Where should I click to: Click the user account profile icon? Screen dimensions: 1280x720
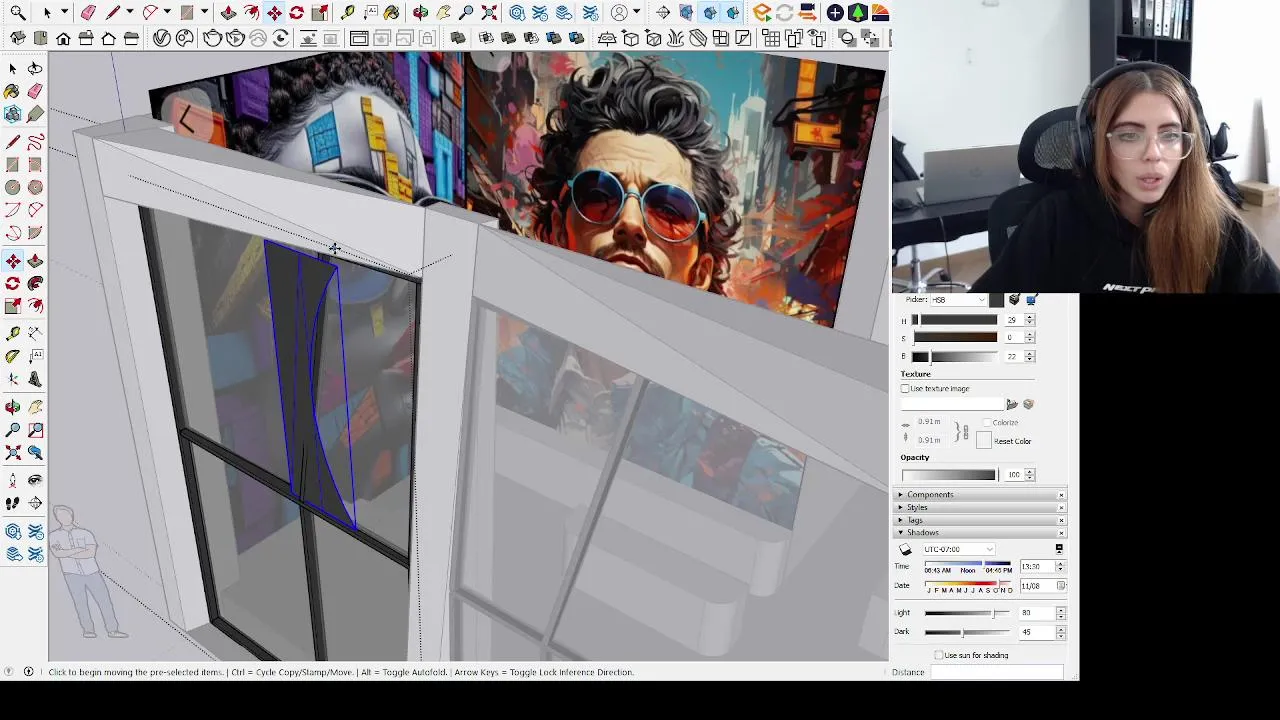(x=619, y=13)
